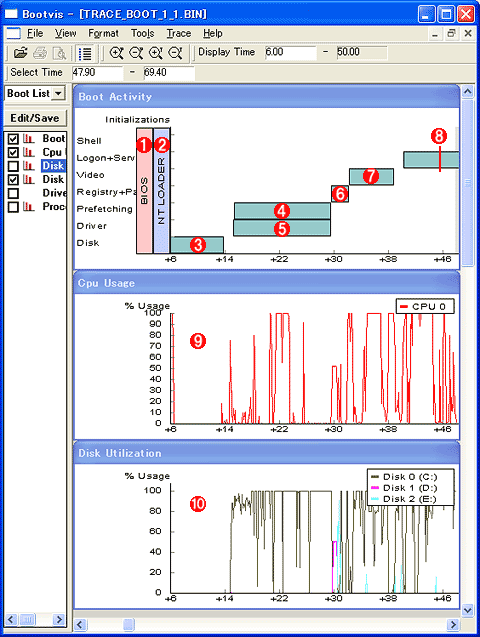Click the graph area vertical scrollbar down arrow
This screenshot has height=637, width=480.
click(x=467, y=610)
